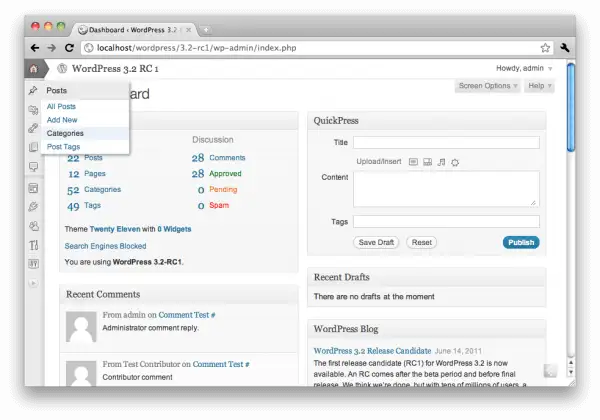Select All Posts from Posts flyout
The width and height of the screenshot is (600, 420).
(61, 106)
